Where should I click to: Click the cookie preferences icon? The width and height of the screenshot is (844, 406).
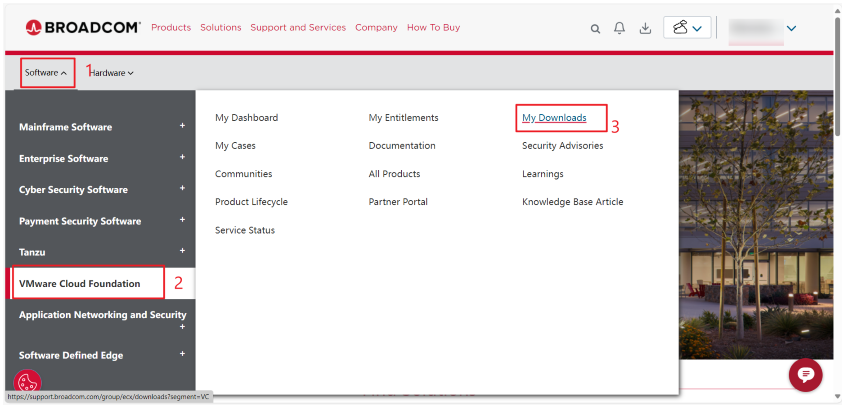pyautogui.click(x=27, y=383)
